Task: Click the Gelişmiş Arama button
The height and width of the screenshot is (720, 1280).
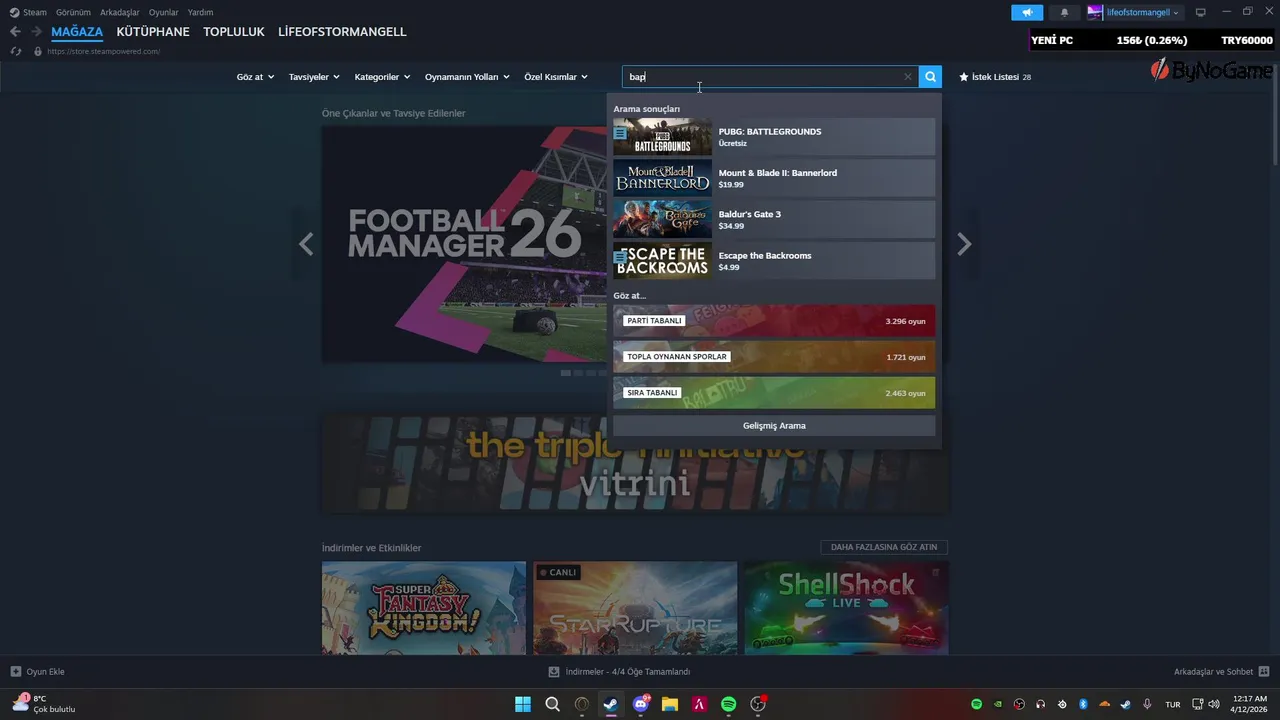Action: (x=774, y=426)
